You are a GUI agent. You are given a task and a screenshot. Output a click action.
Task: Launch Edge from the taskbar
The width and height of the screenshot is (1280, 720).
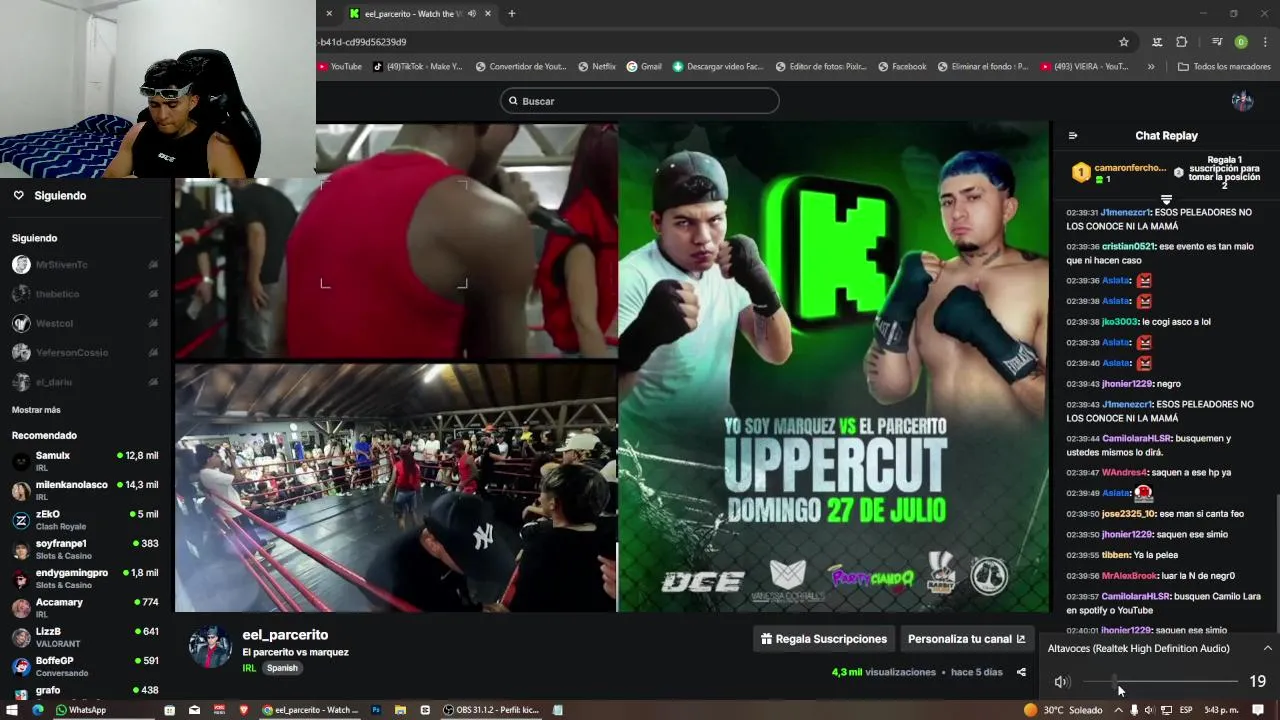38,710
